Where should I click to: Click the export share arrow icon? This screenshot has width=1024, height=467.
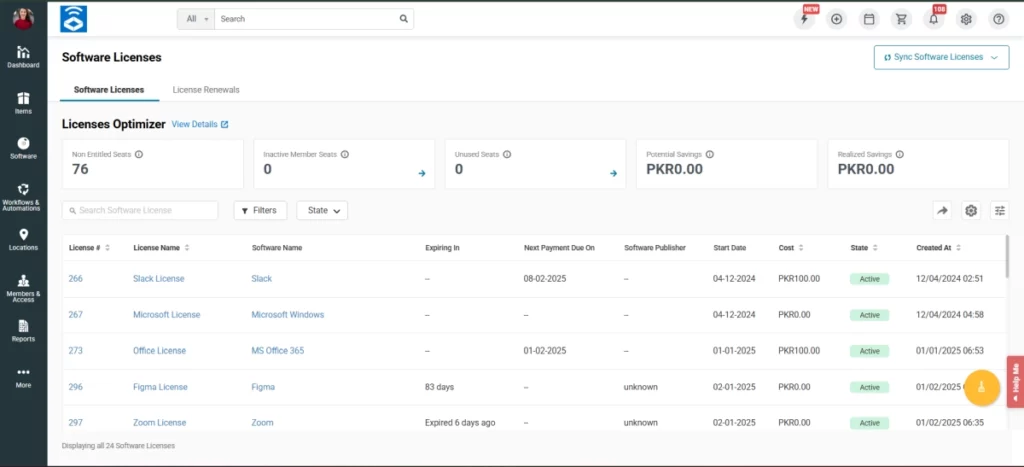tap(941, 210)
